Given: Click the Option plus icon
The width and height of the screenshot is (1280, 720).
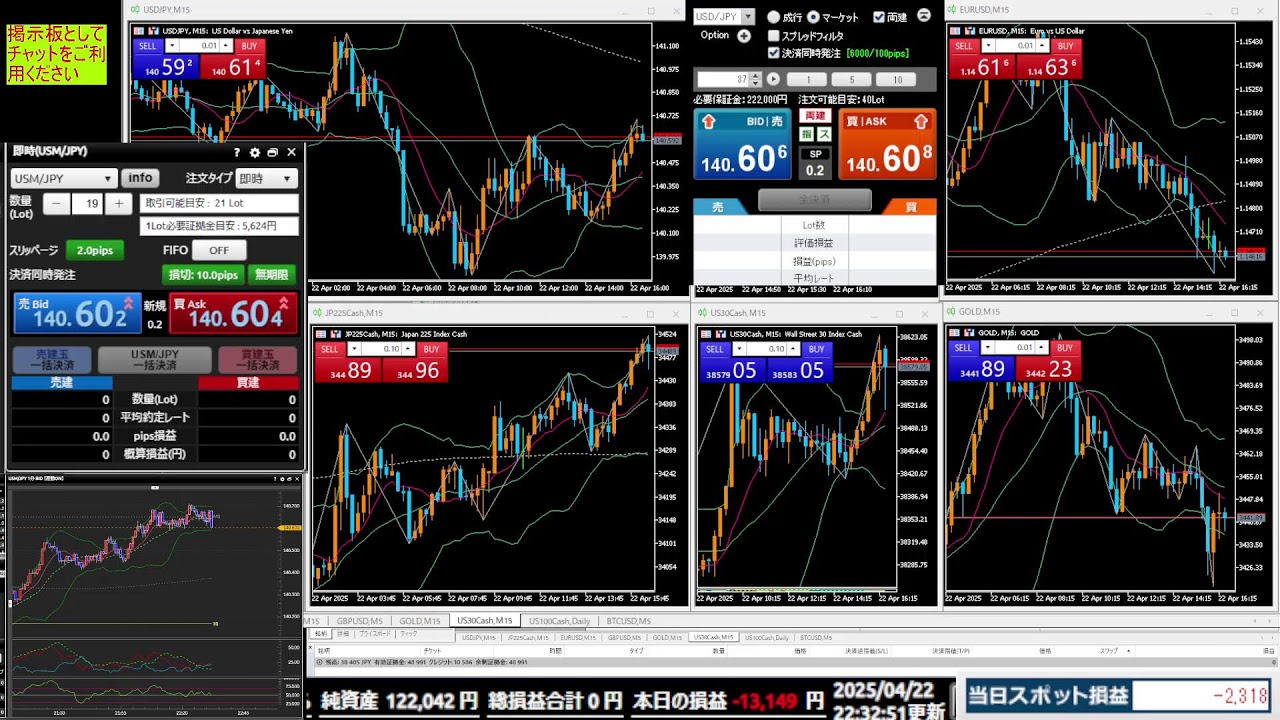Looking at the screenshot, I should (744, 36).
